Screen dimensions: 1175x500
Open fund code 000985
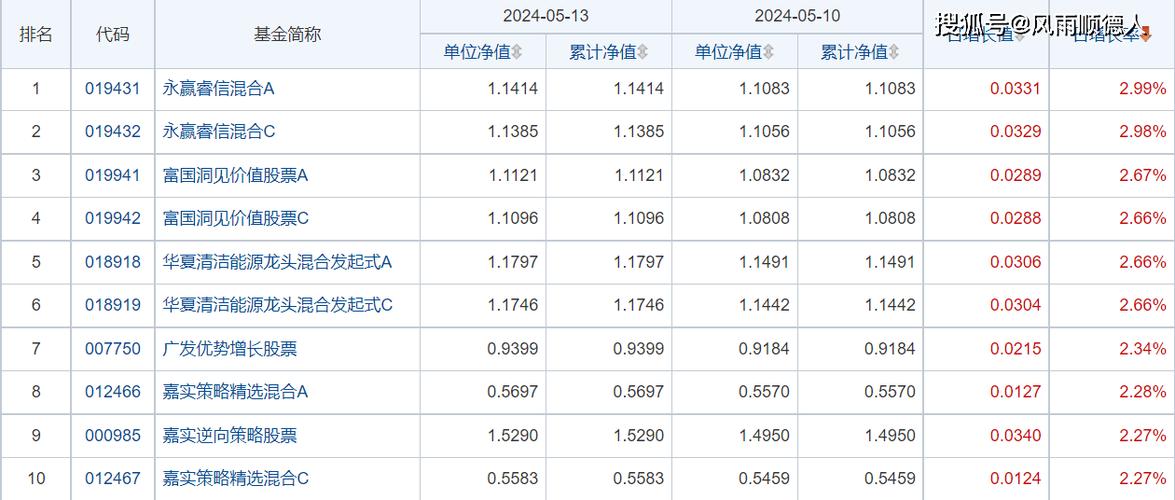point(112,436)
